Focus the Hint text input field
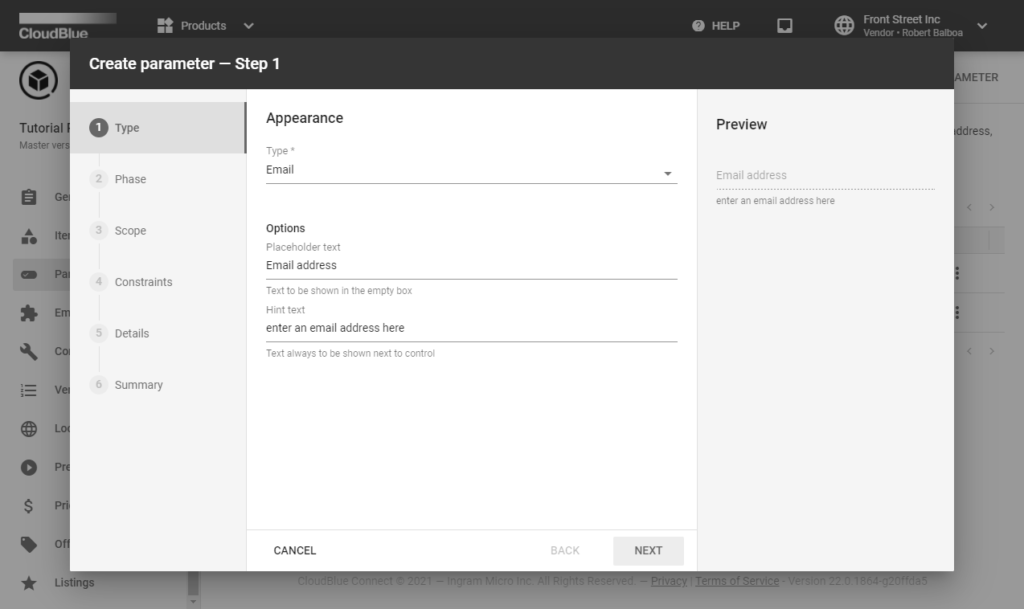 tap(470, 328)
